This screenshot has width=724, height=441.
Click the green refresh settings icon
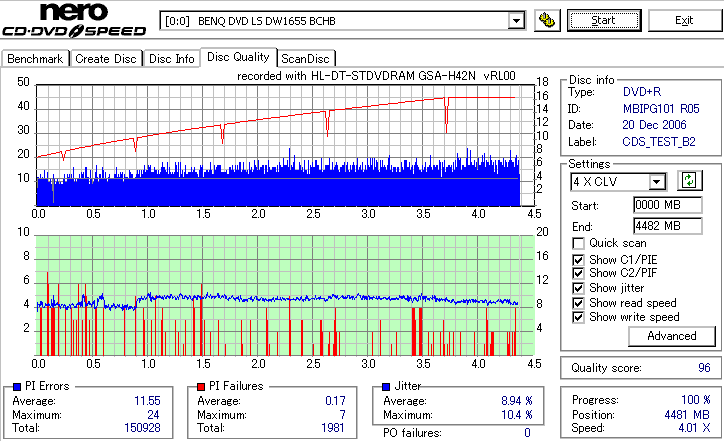pyautogui.click(x=689, y=180)
